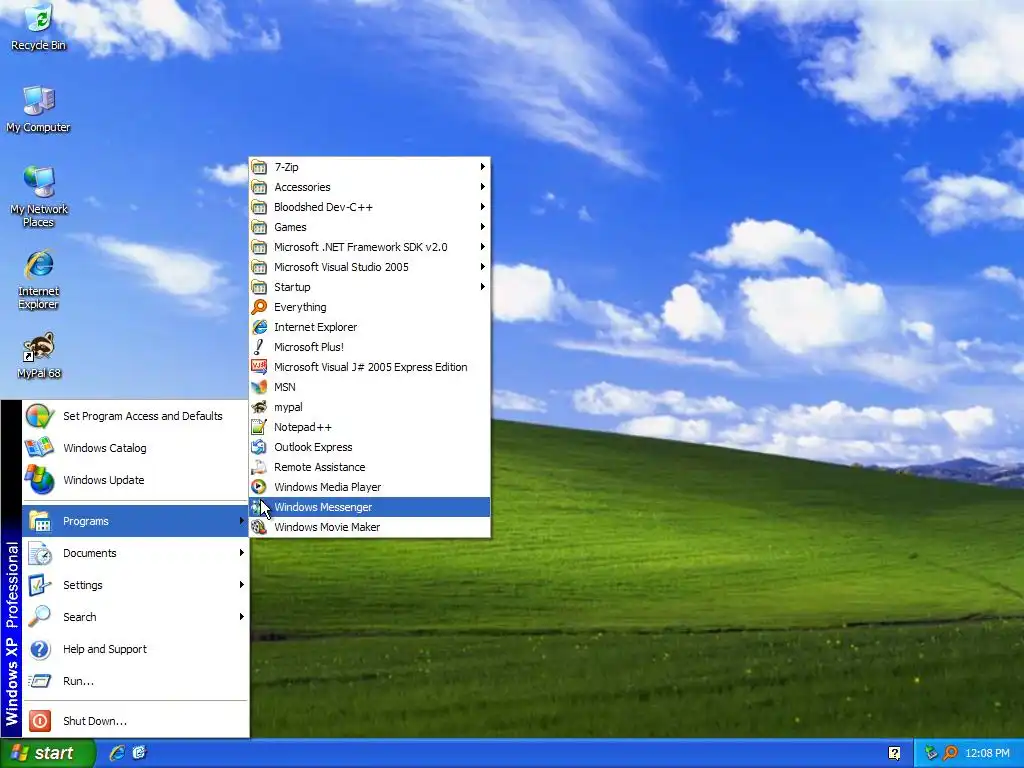Launch Outlook Express from Quick Launch bar
Viewport: 1024px width, 768px height.
coord(139,753)
